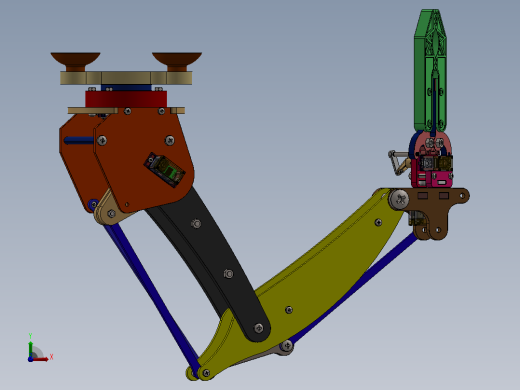This screenshot has width=520, height=390.
Task: Select the servo motor on the orange housing
Action: 165,170
